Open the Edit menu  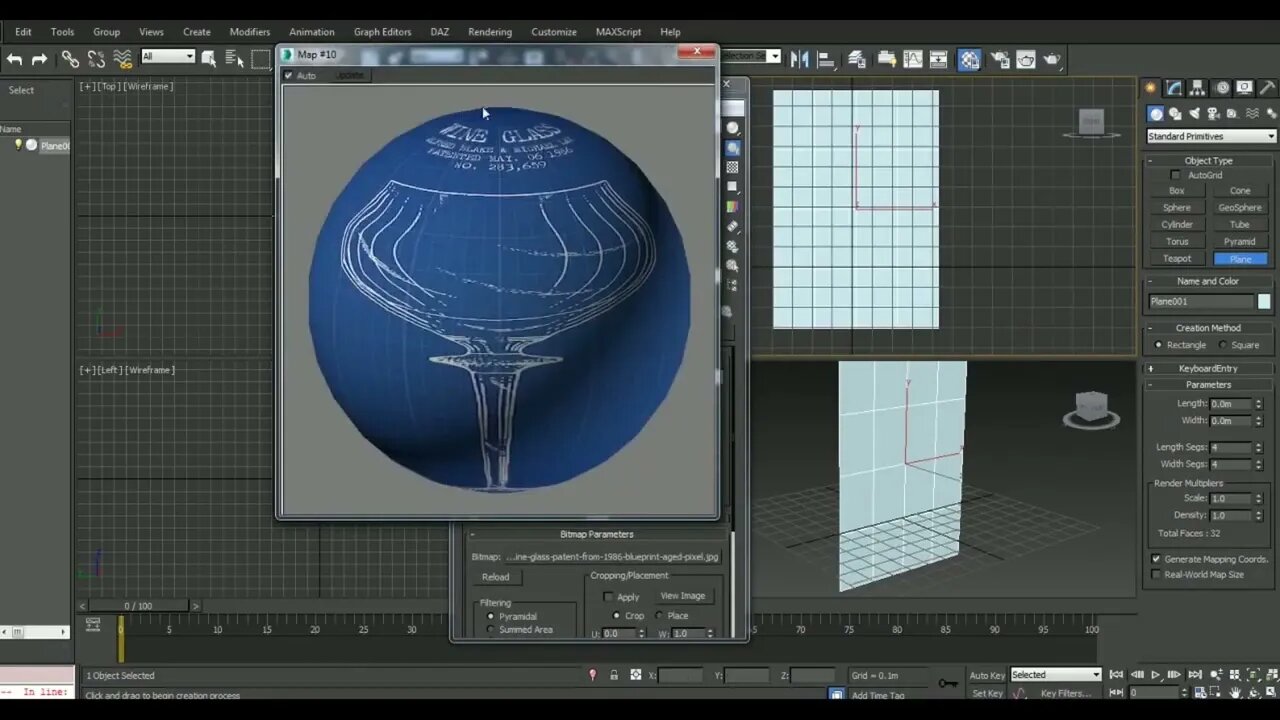point(23,32)
